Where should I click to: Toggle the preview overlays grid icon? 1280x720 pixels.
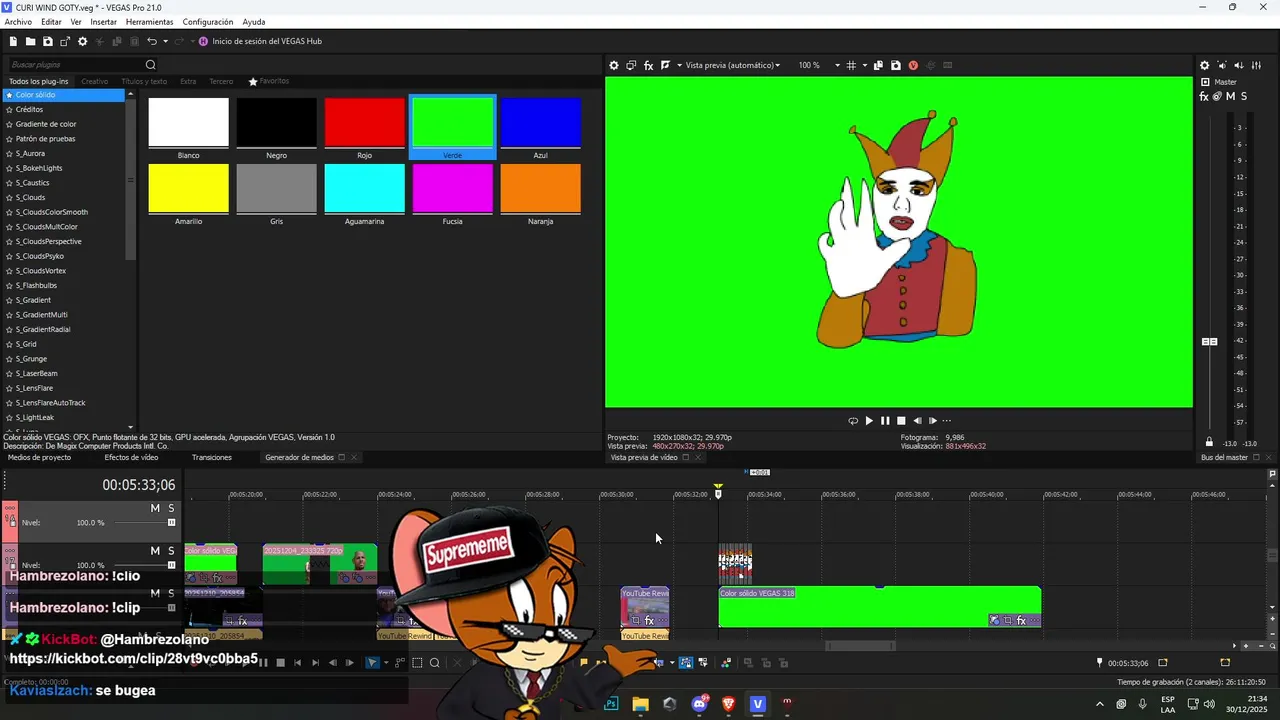click(851, 65)
